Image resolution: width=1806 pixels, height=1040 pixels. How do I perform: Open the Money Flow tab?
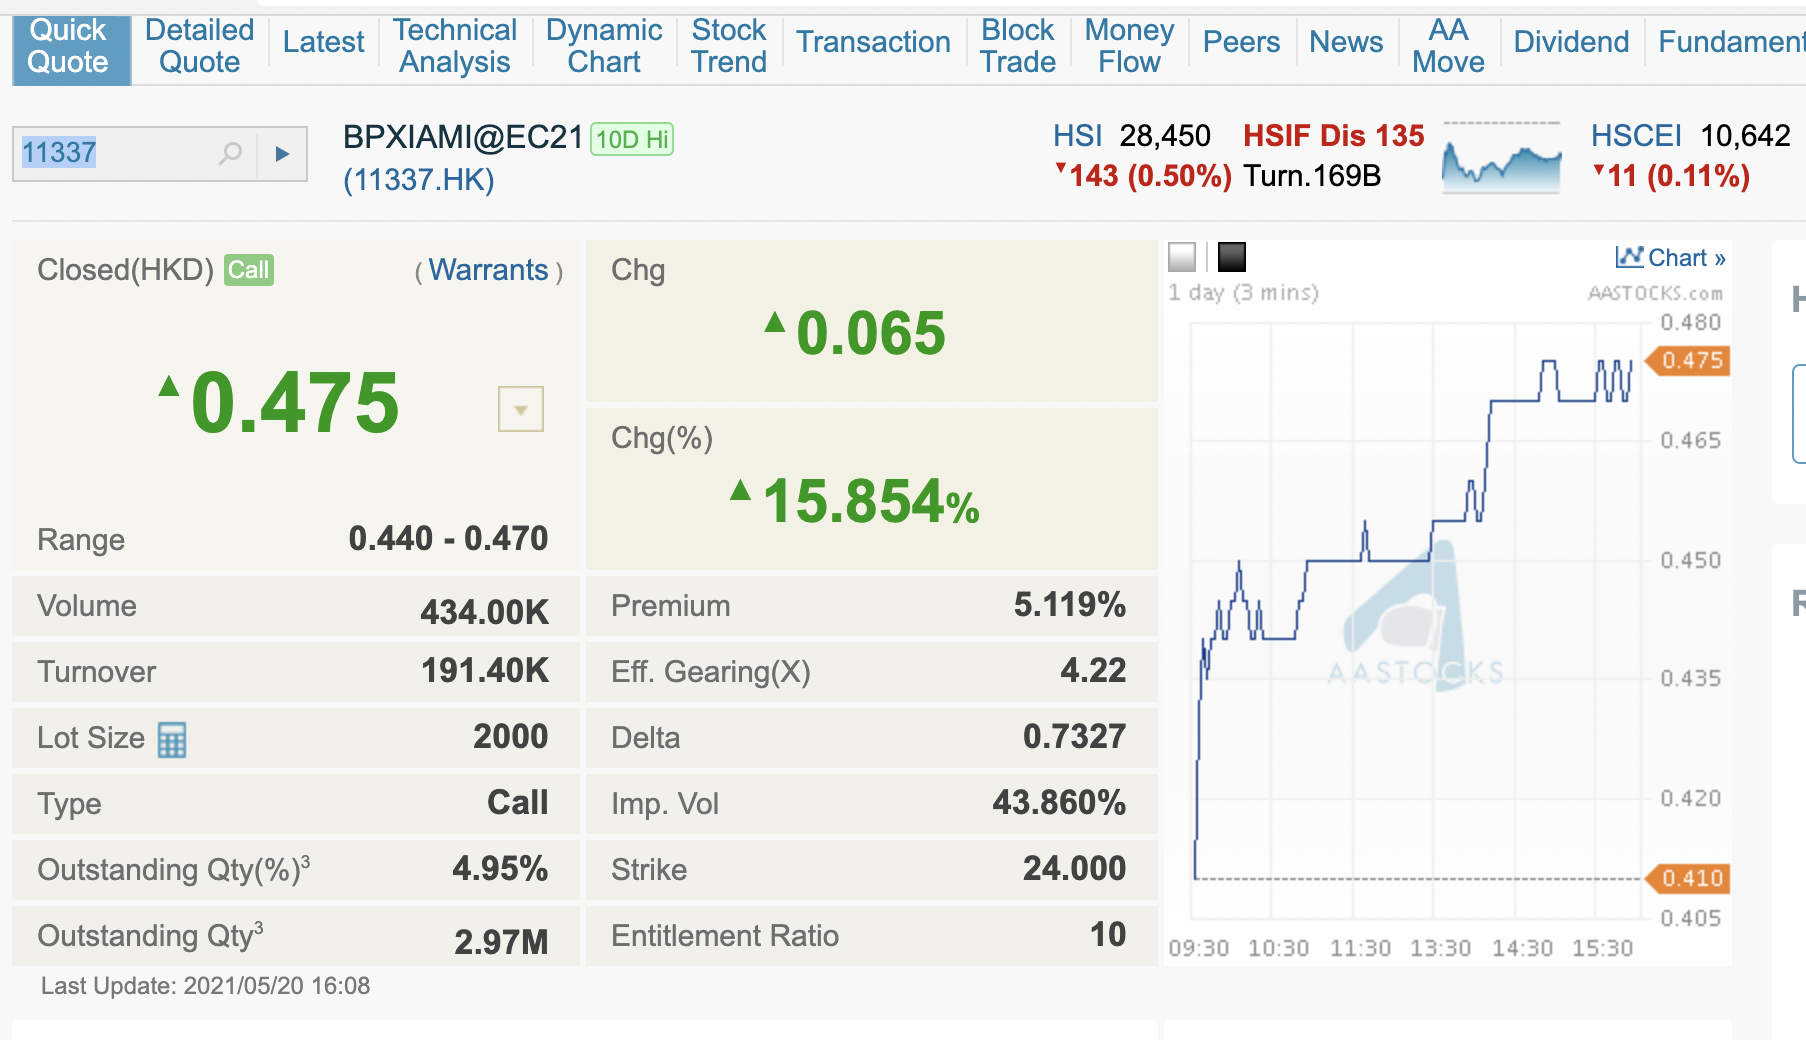[x=1129, y=46]
